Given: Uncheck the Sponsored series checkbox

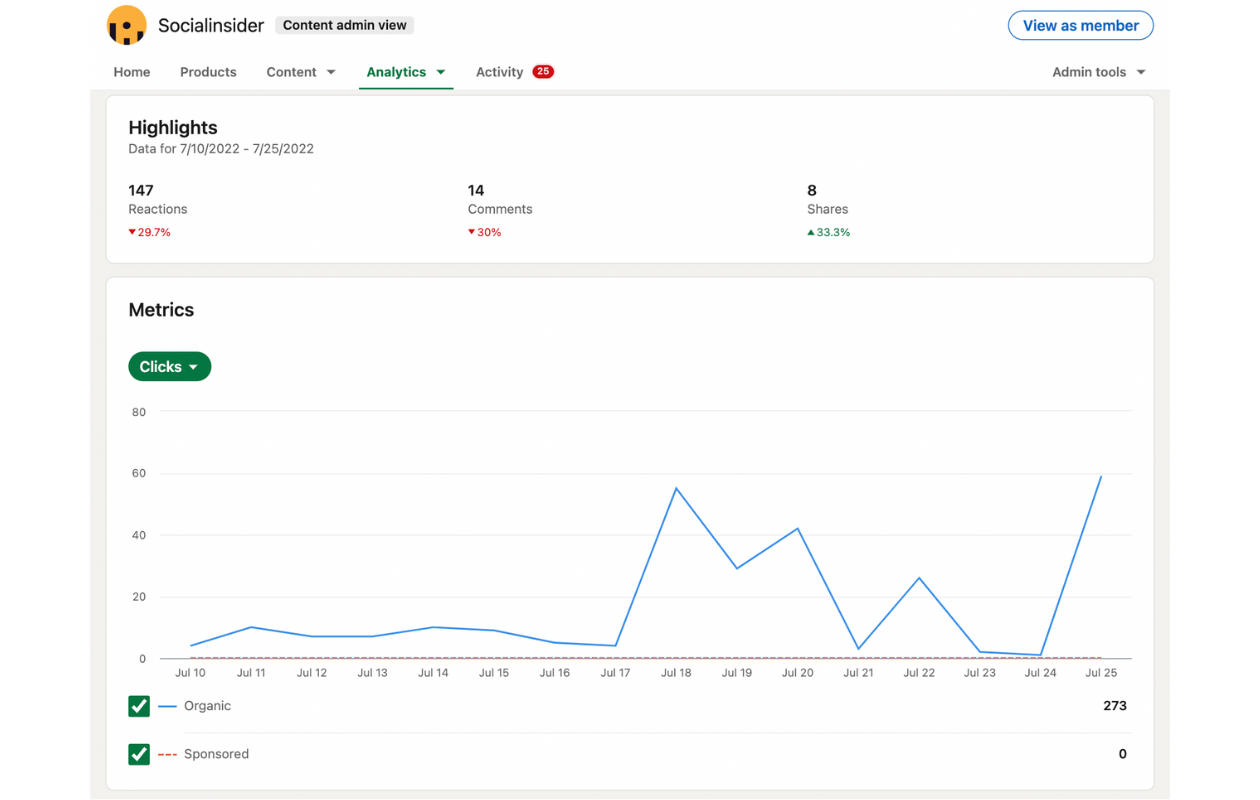Looking at the screenshot, I should [139, 754].
